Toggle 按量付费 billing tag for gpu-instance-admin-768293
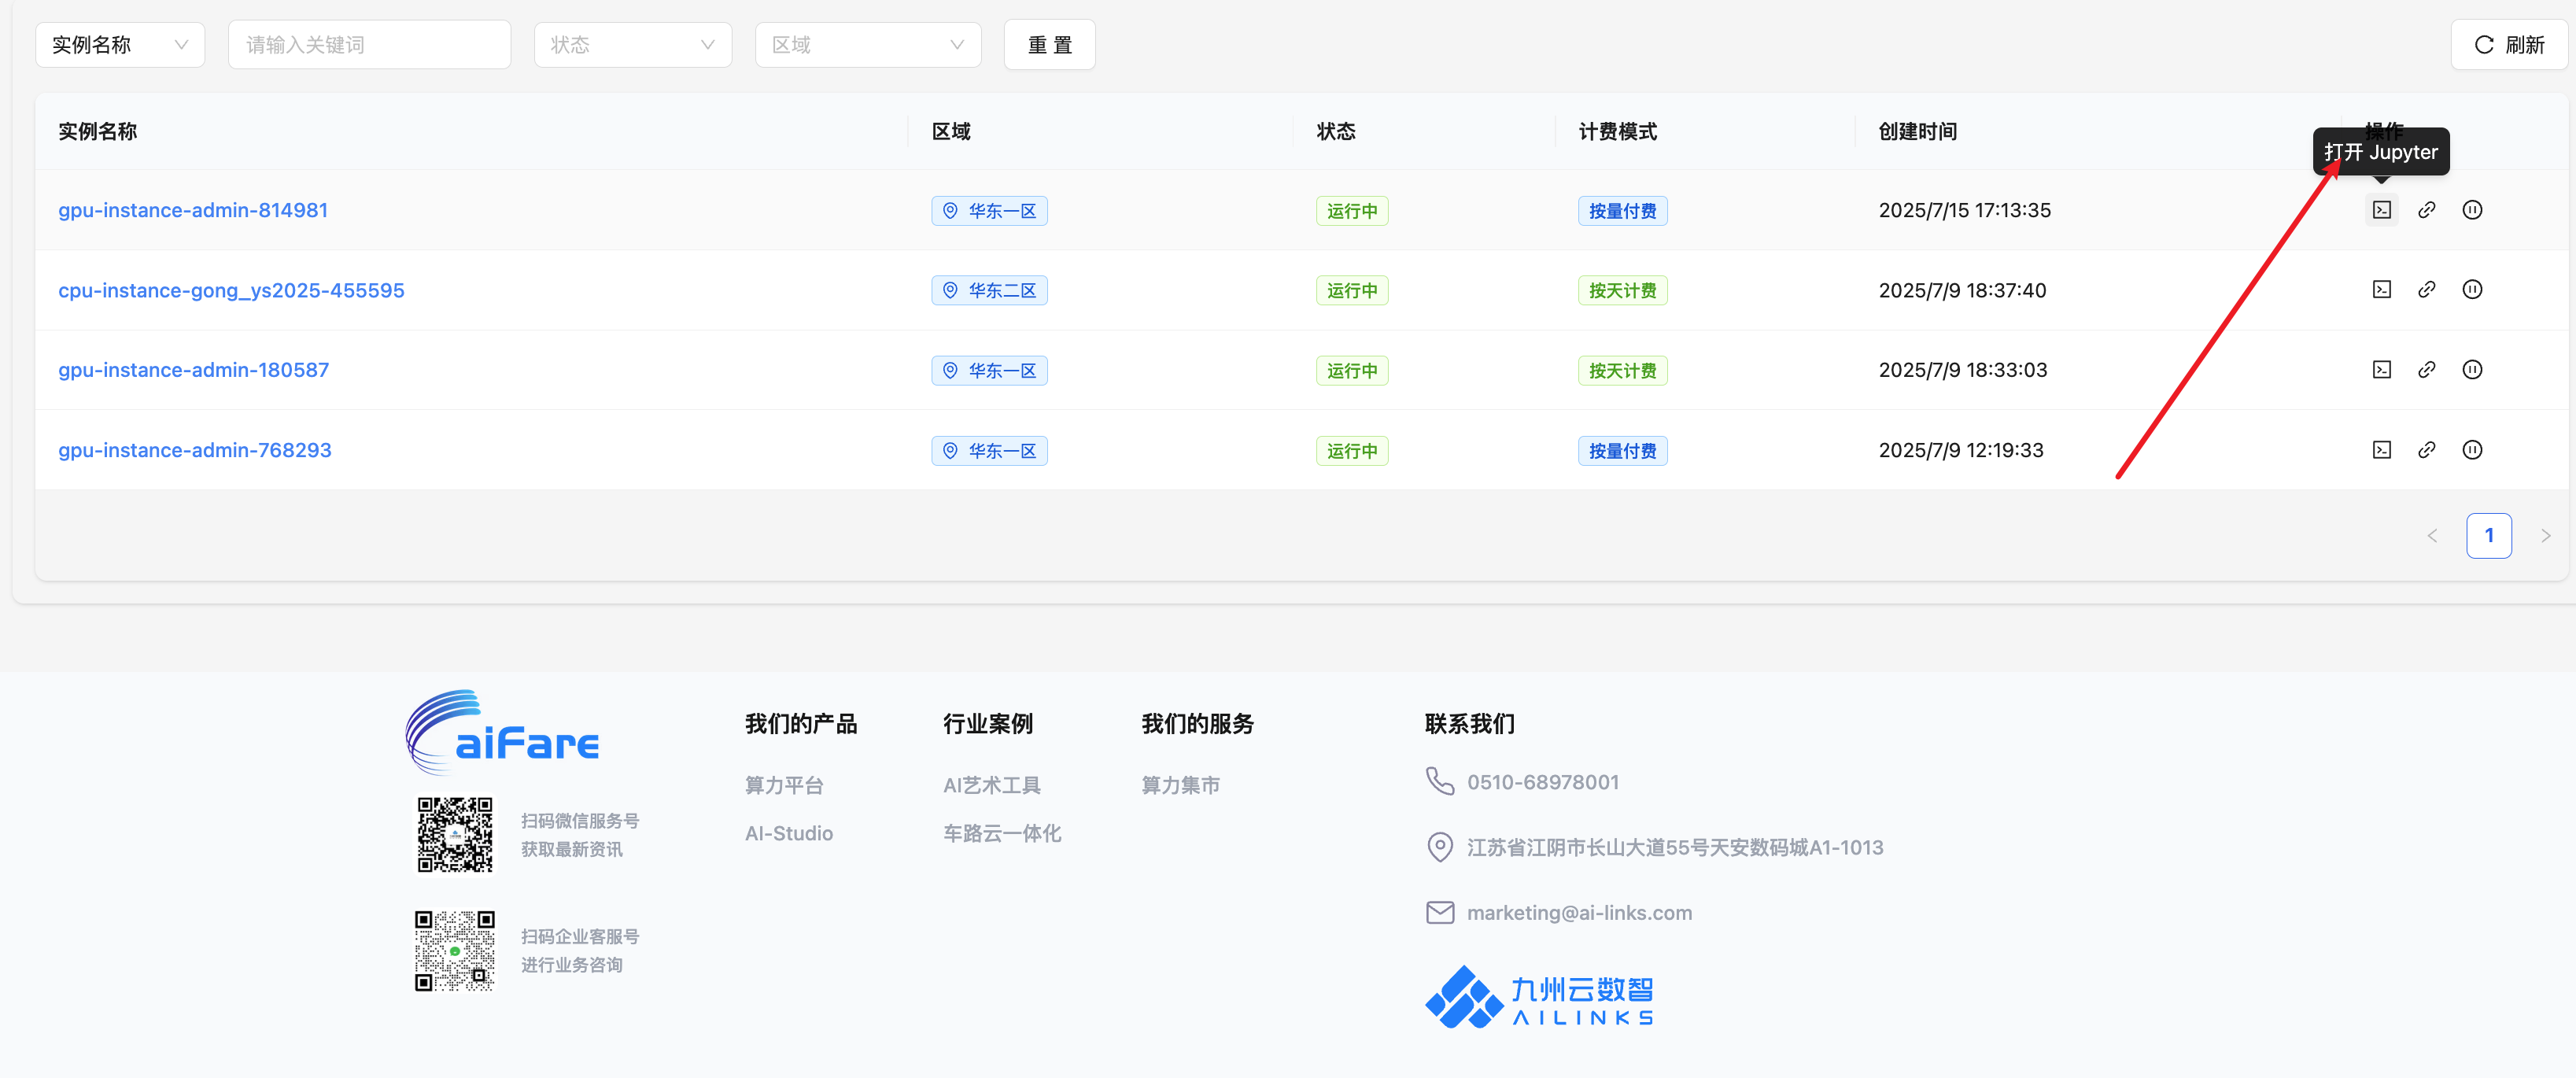2576x1078 pixels. 1622,450
